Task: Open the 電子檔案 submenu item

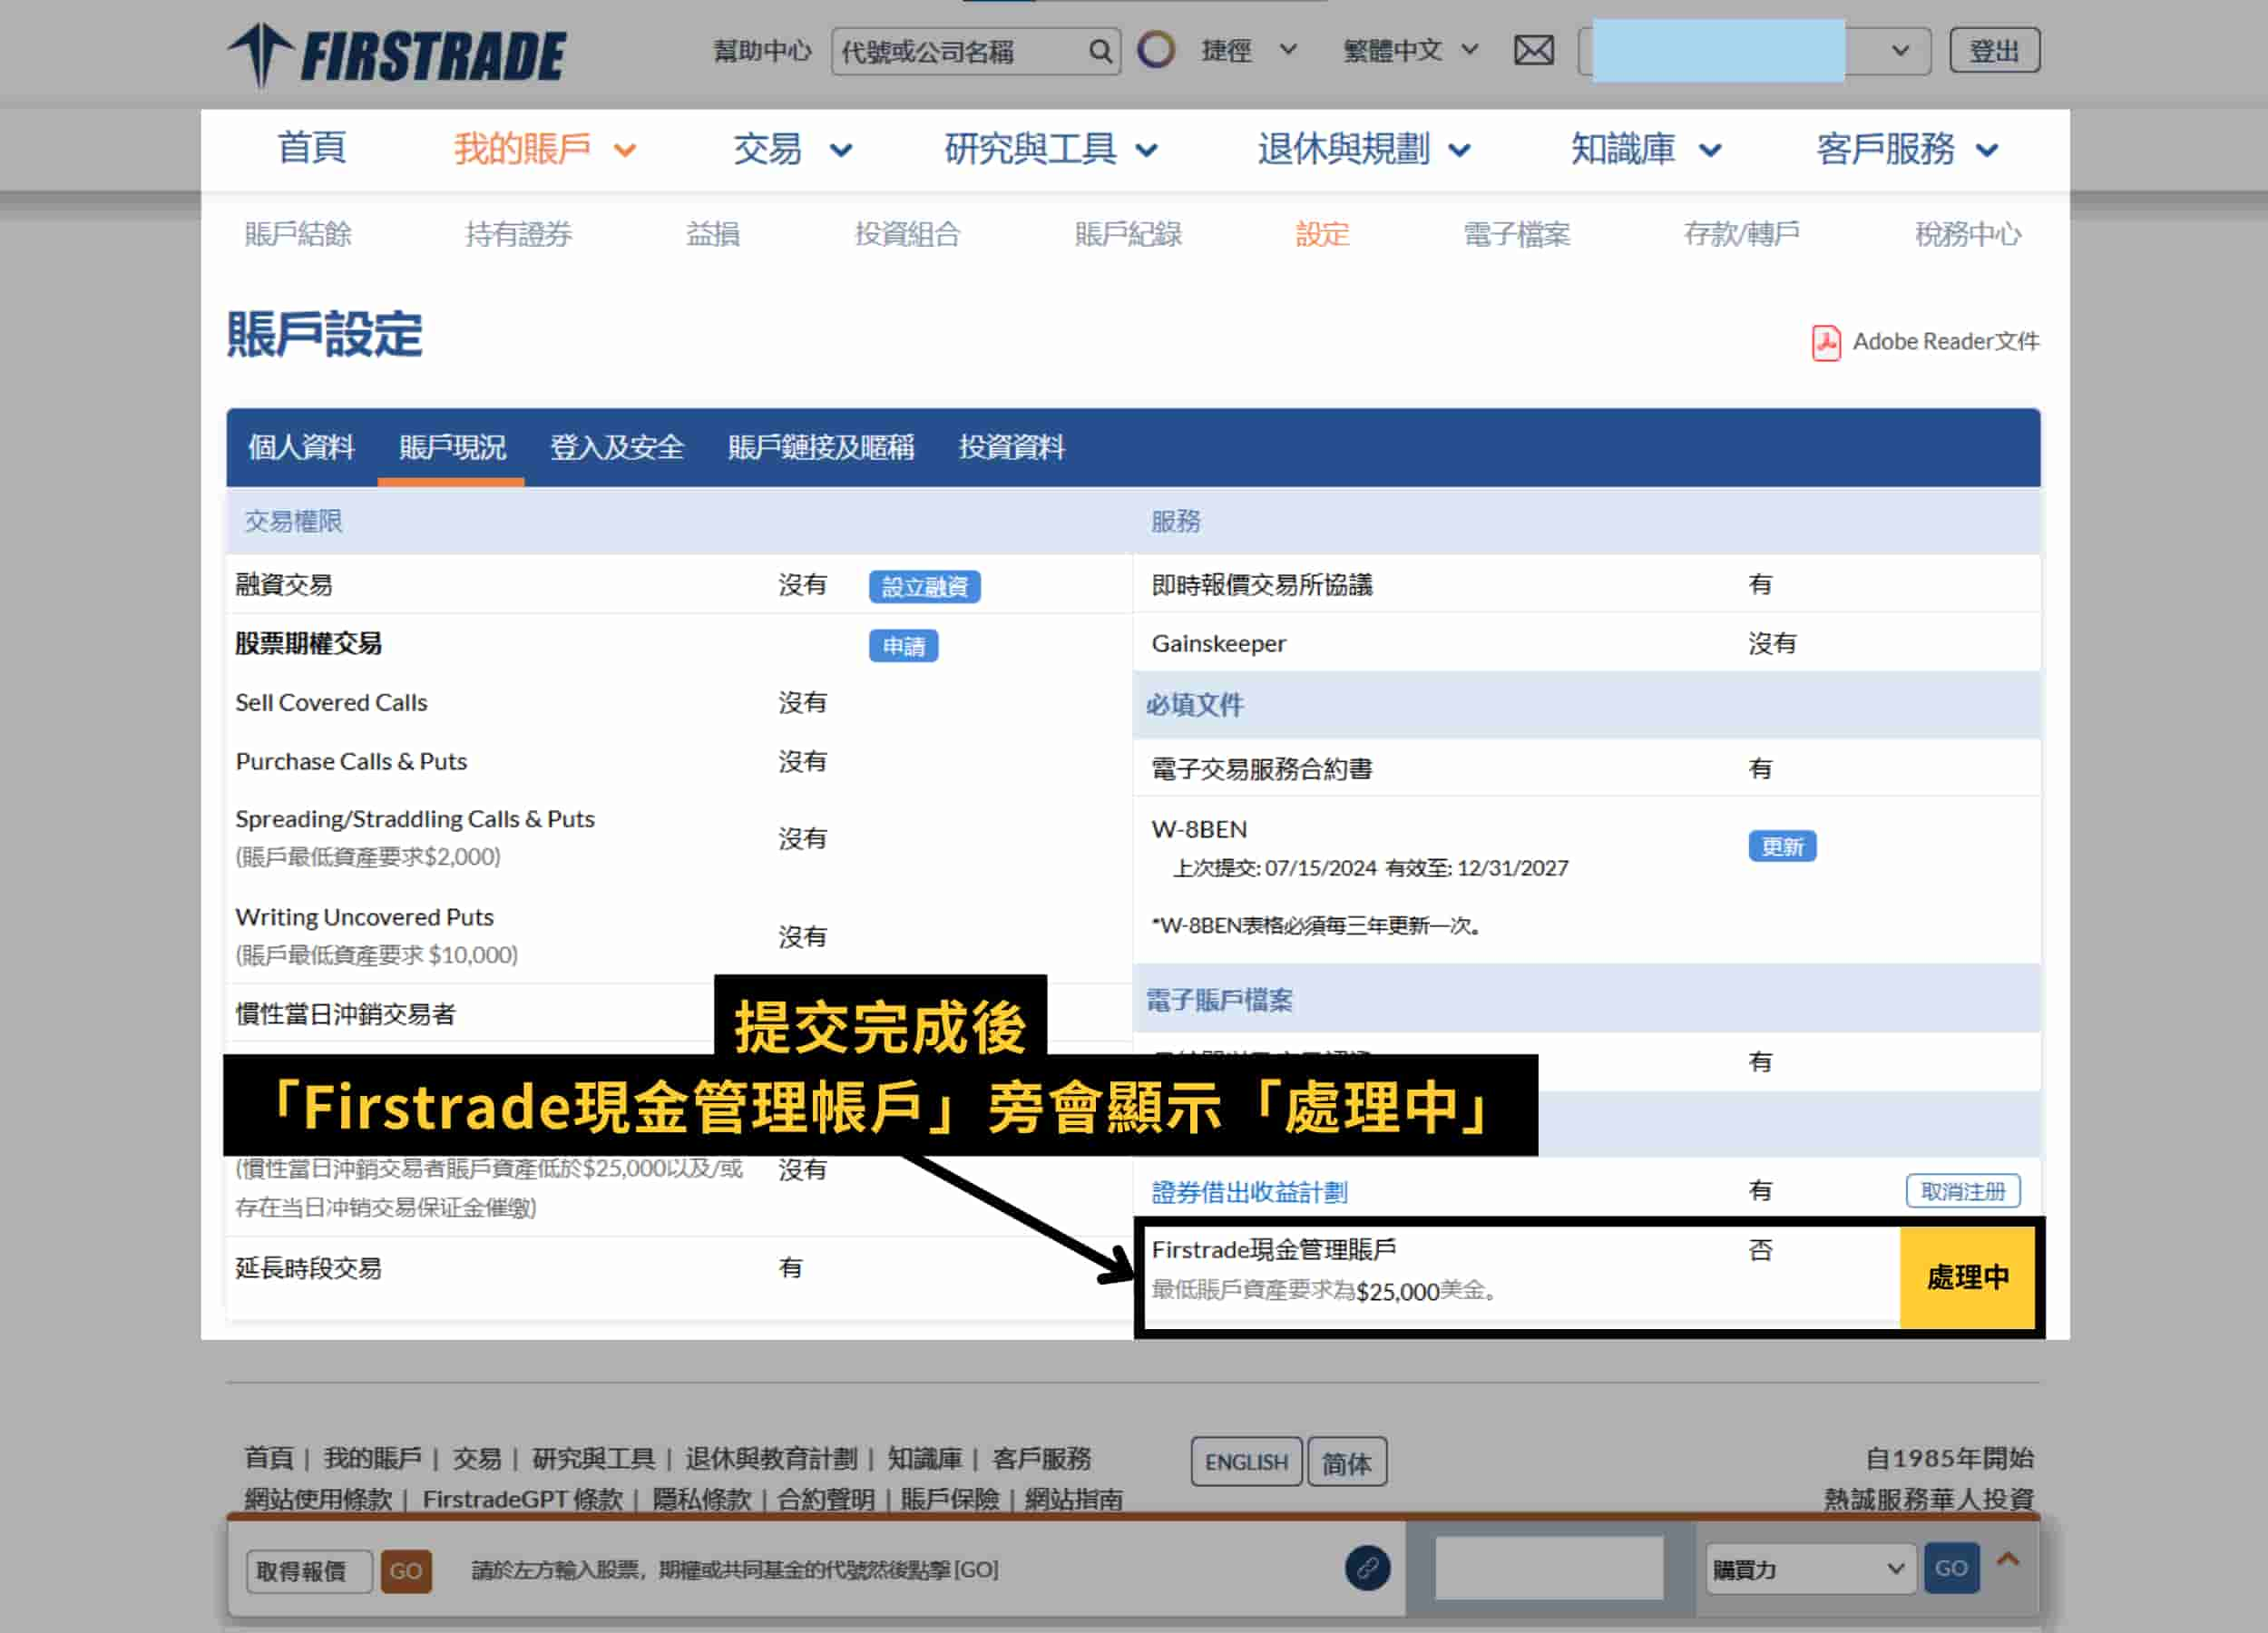Action: coord(1516,234)
